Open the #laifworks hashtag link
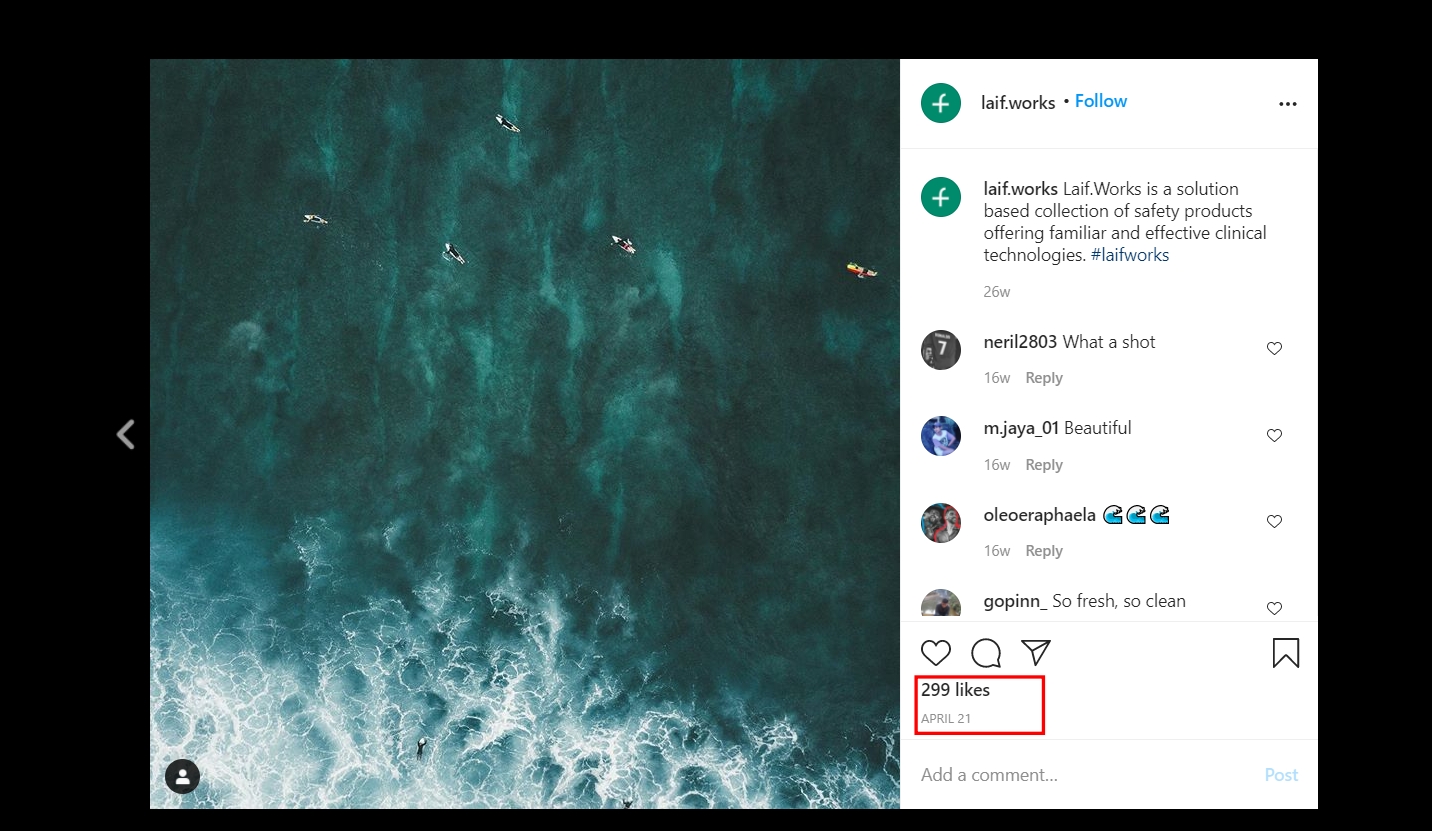The height and width of the screenshot is (831, 1432). coord(1130,255)
